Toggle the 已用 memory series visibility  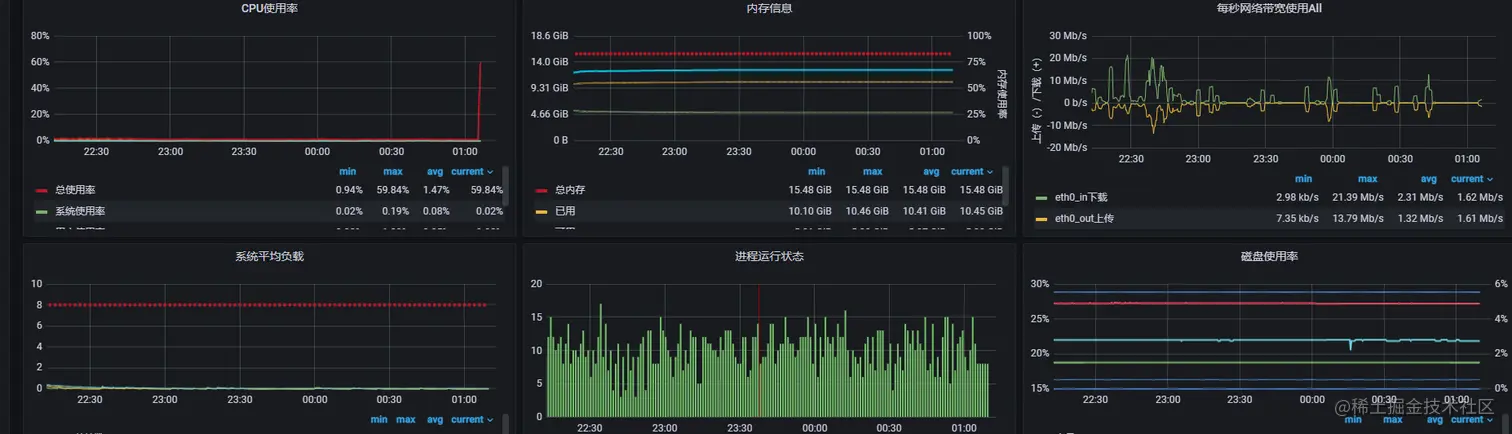coord(565,211)
